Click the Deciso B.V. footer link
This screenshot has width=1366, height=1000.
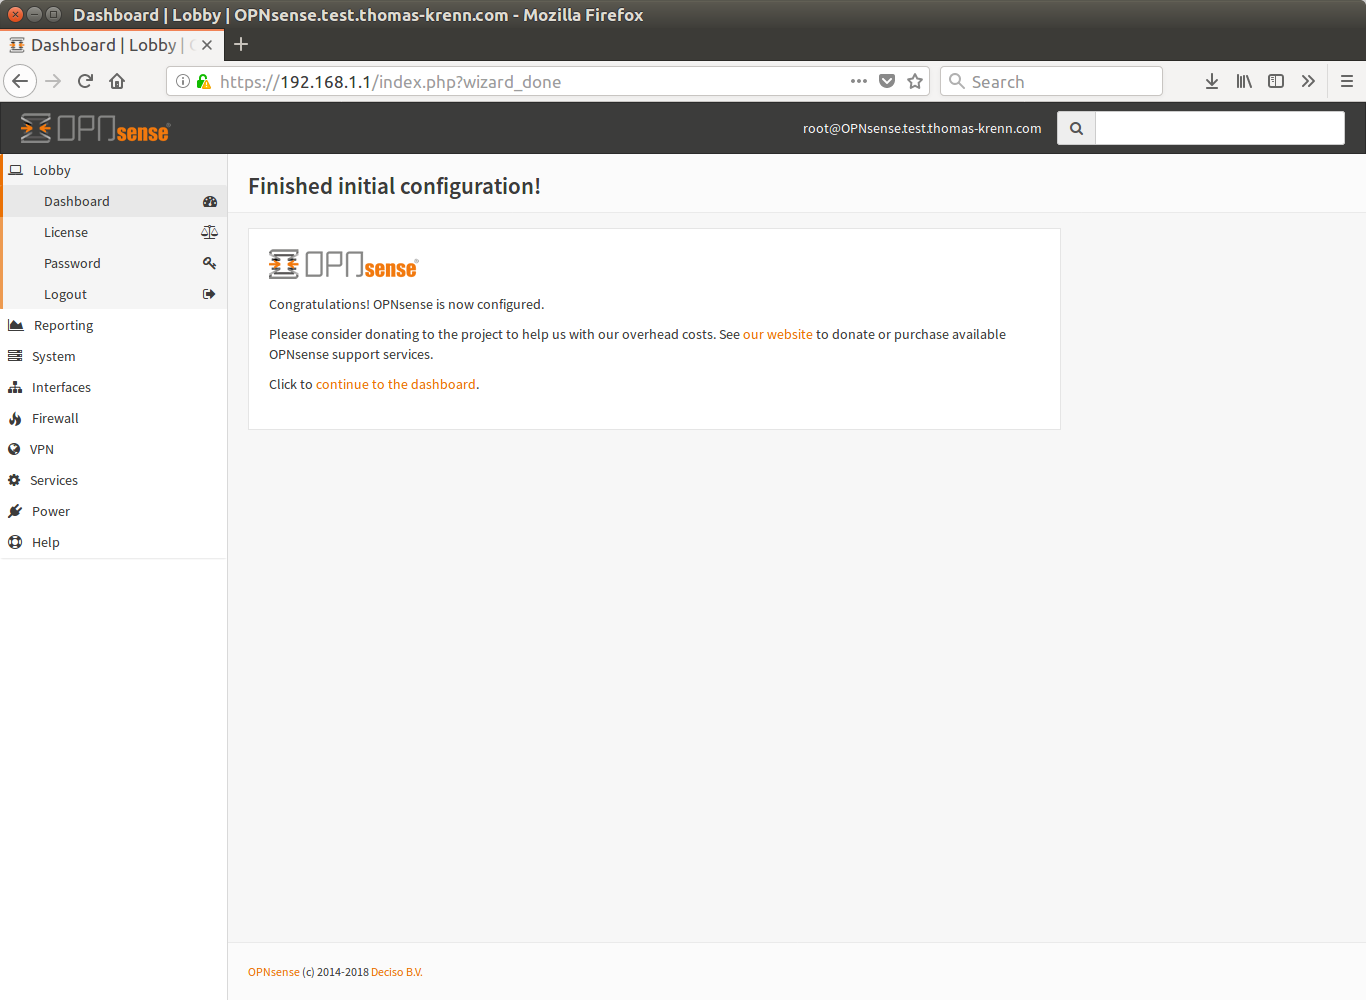point(397,972)
